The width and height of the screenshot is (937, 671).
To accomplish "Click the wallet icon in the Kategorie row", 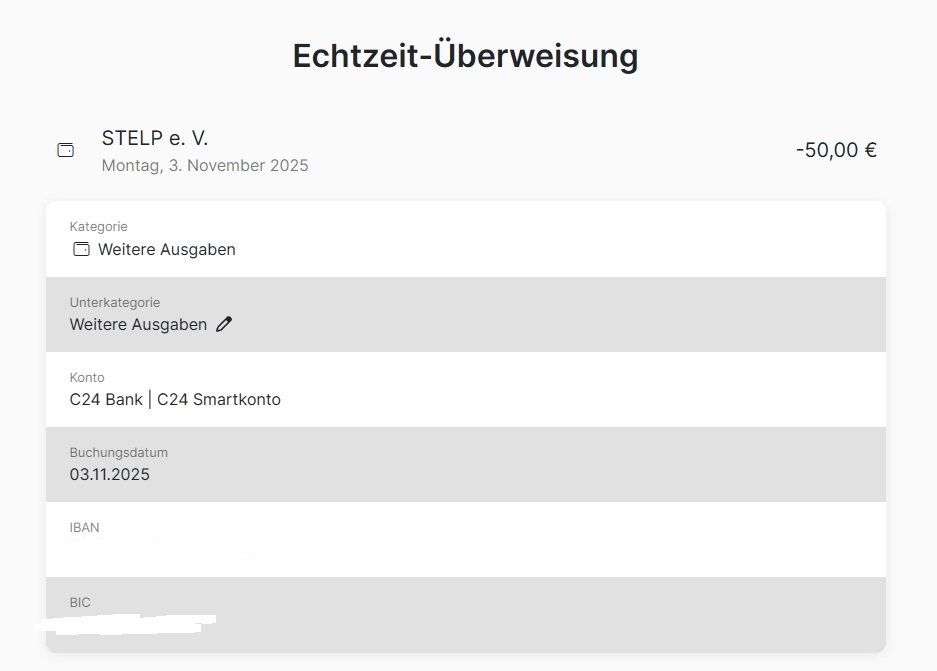I will [x=82, y=249].
